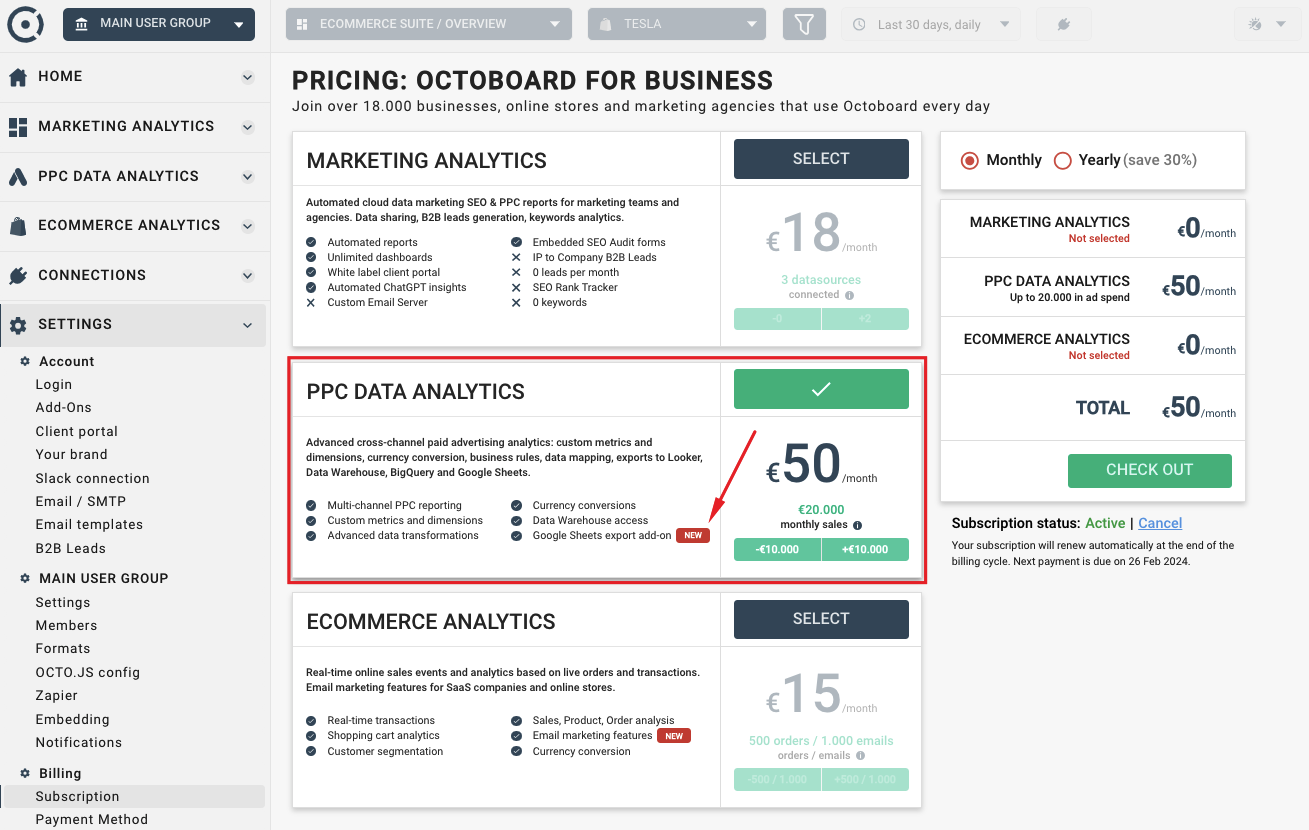Click the CHECK OUT button
Image resolution: width=1309 pixels, height=830 pixels.
[x=1150, y=470]
